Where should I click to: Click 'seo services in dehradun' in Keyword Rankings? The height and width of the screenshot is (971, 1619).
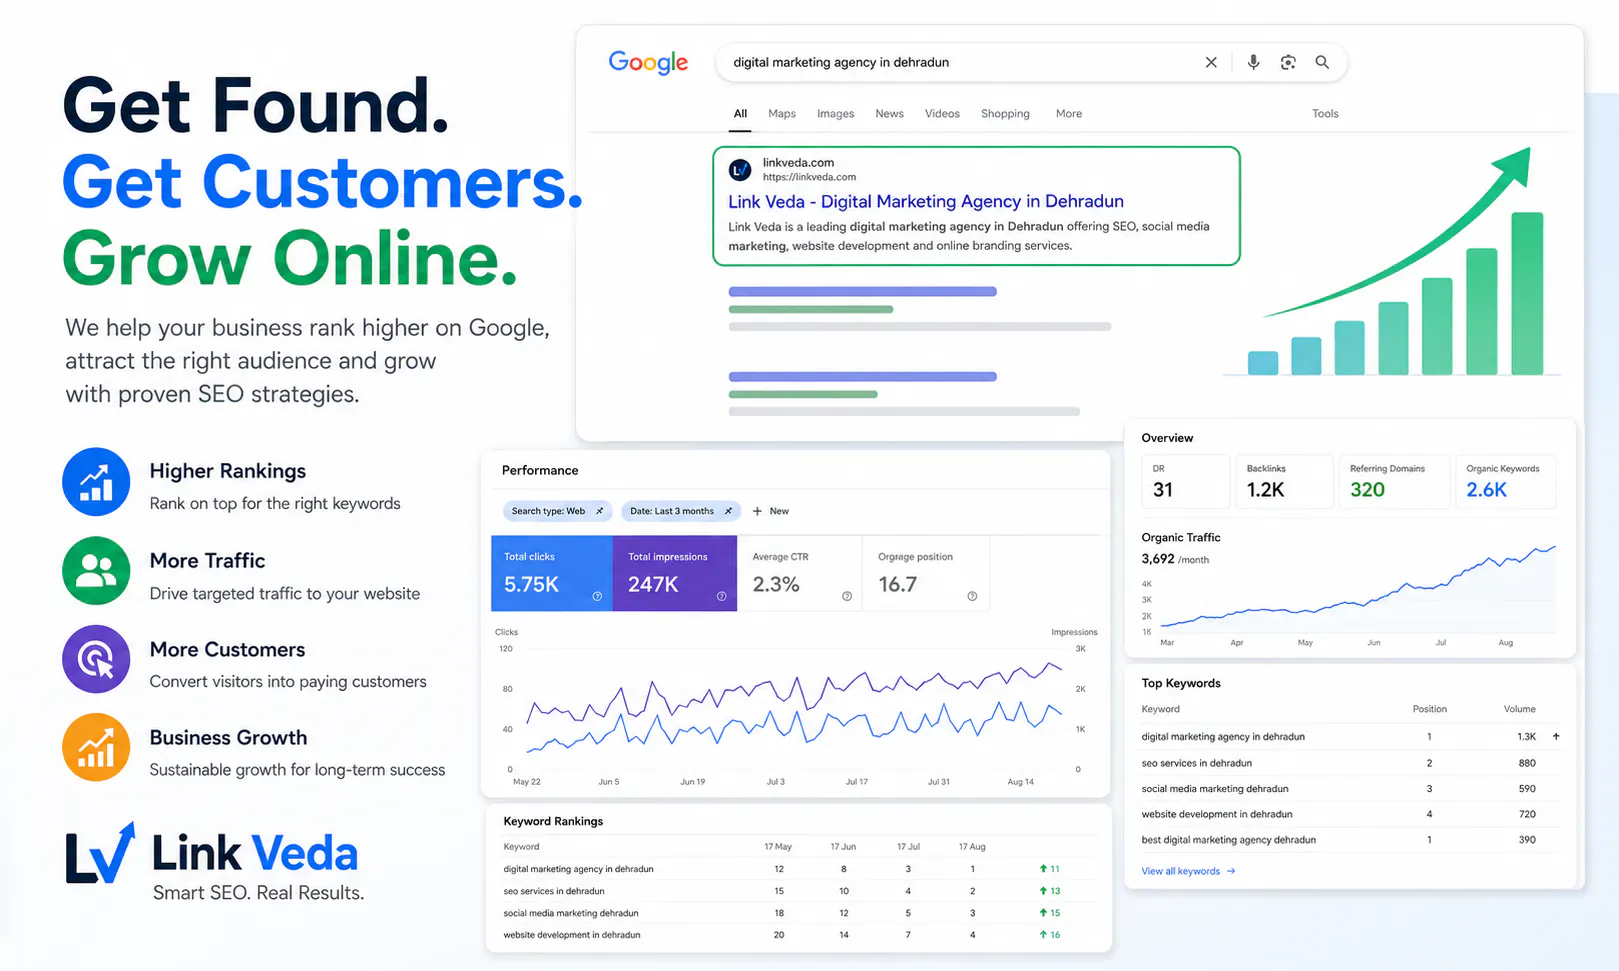[554, 891]
